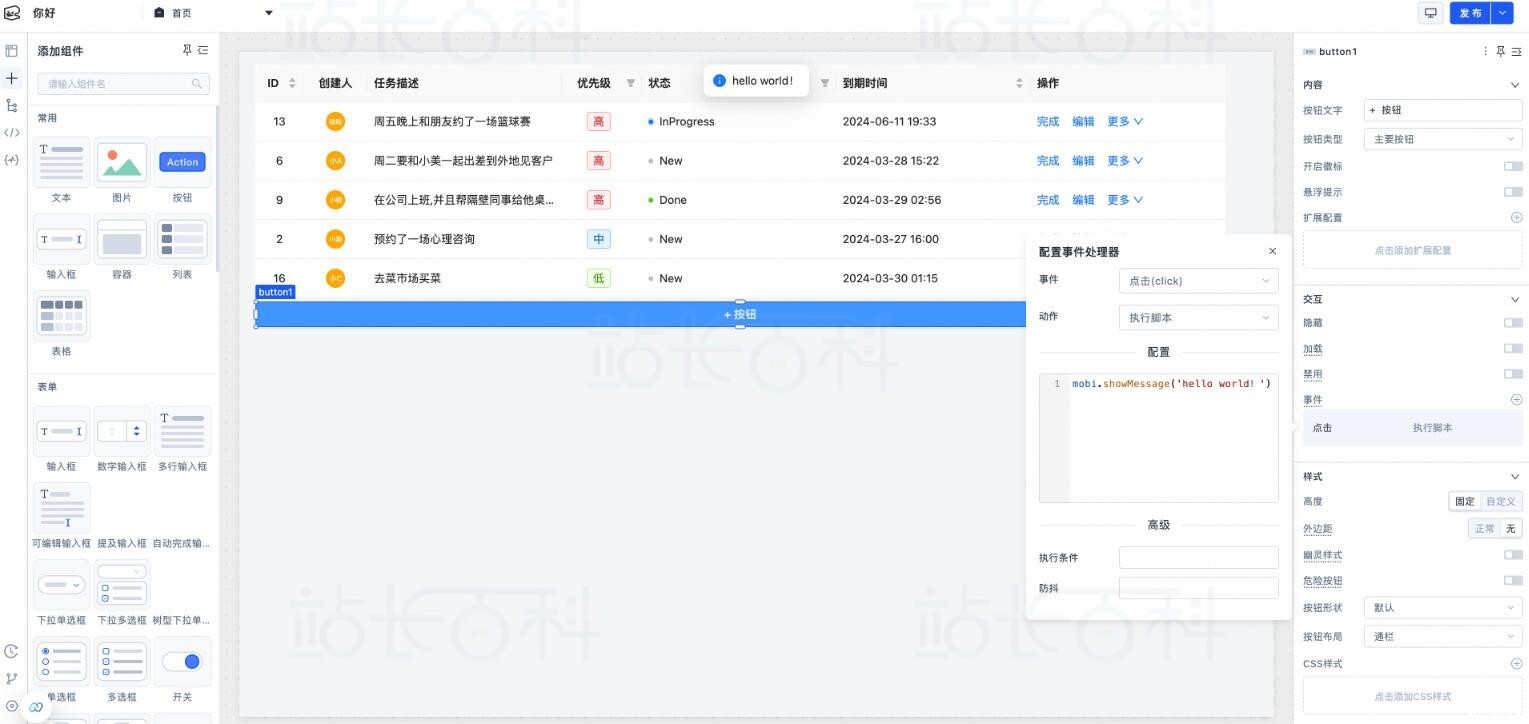Expand the 首页 page dropdown in top bar

[x=267, y=13]
